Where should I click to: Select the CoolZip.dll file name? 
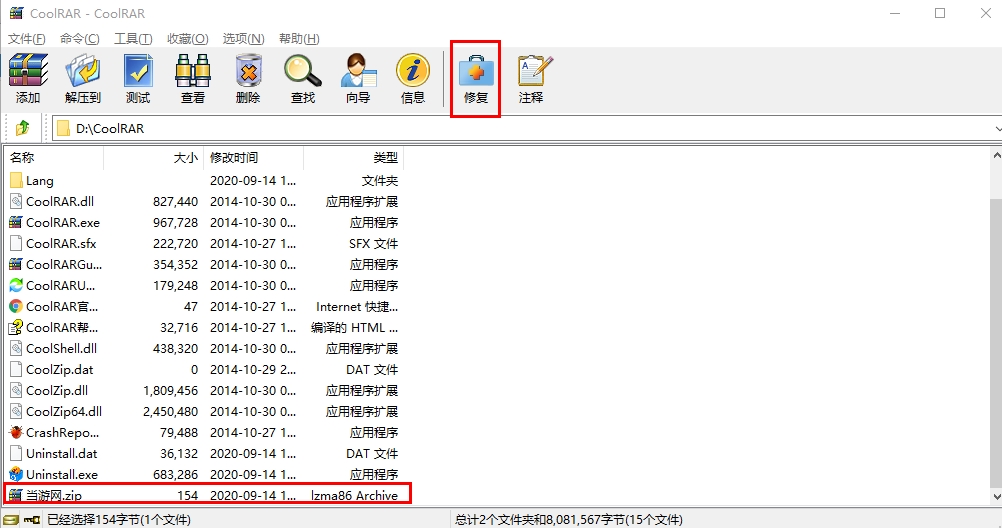(x=57, y=391)
